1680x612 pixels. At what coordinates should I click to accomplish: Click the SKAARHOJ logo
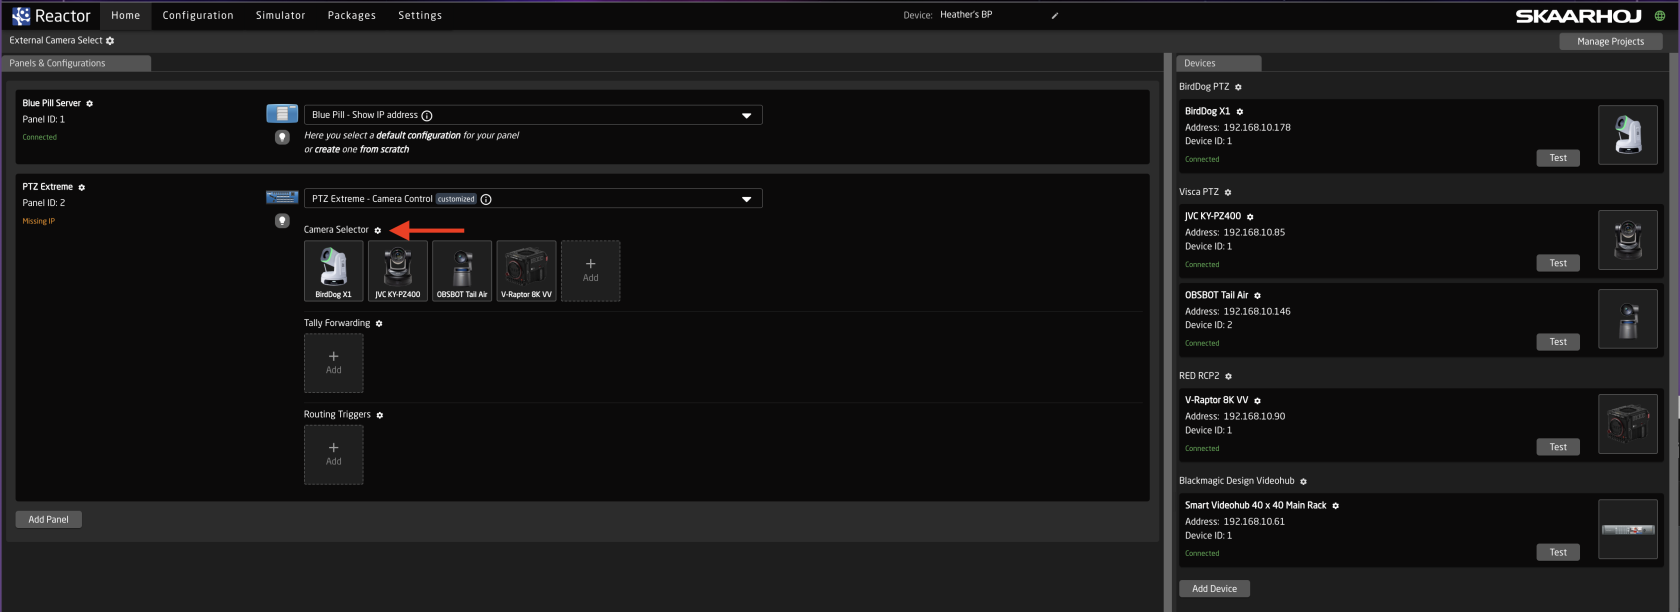point(1578,16)
